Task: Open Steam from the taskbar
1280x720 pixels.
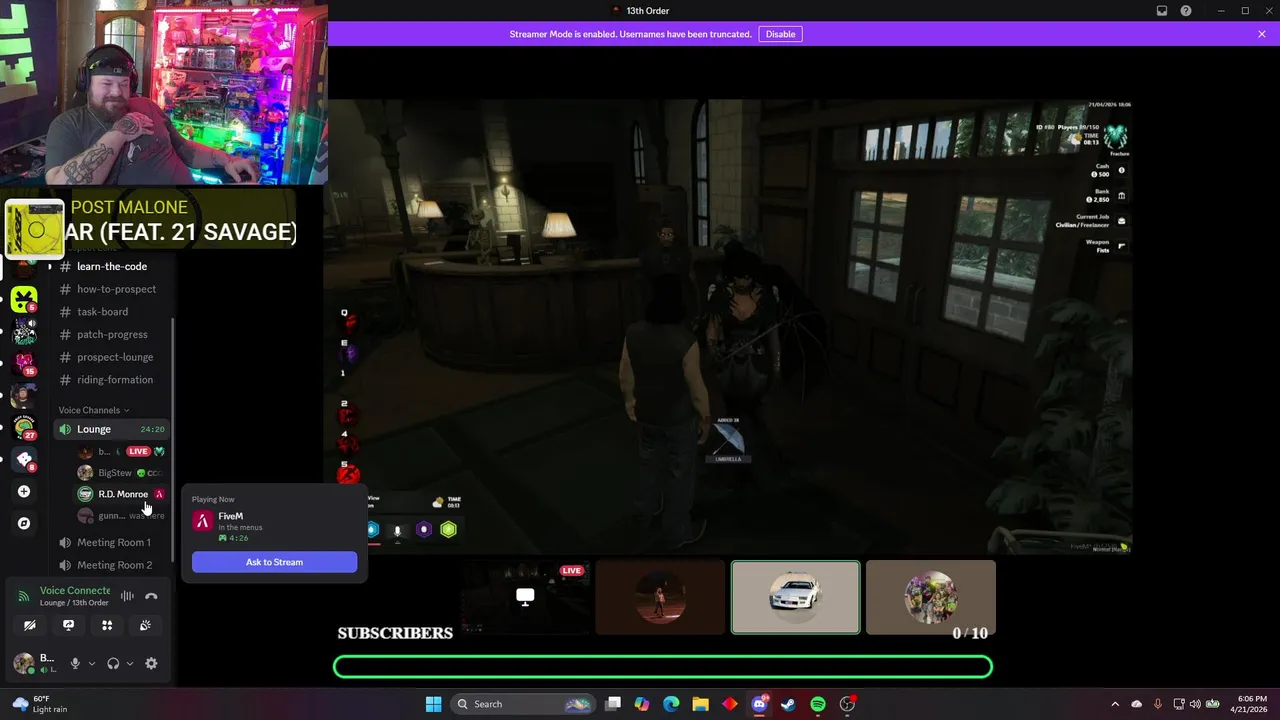Action: [788, 704]
